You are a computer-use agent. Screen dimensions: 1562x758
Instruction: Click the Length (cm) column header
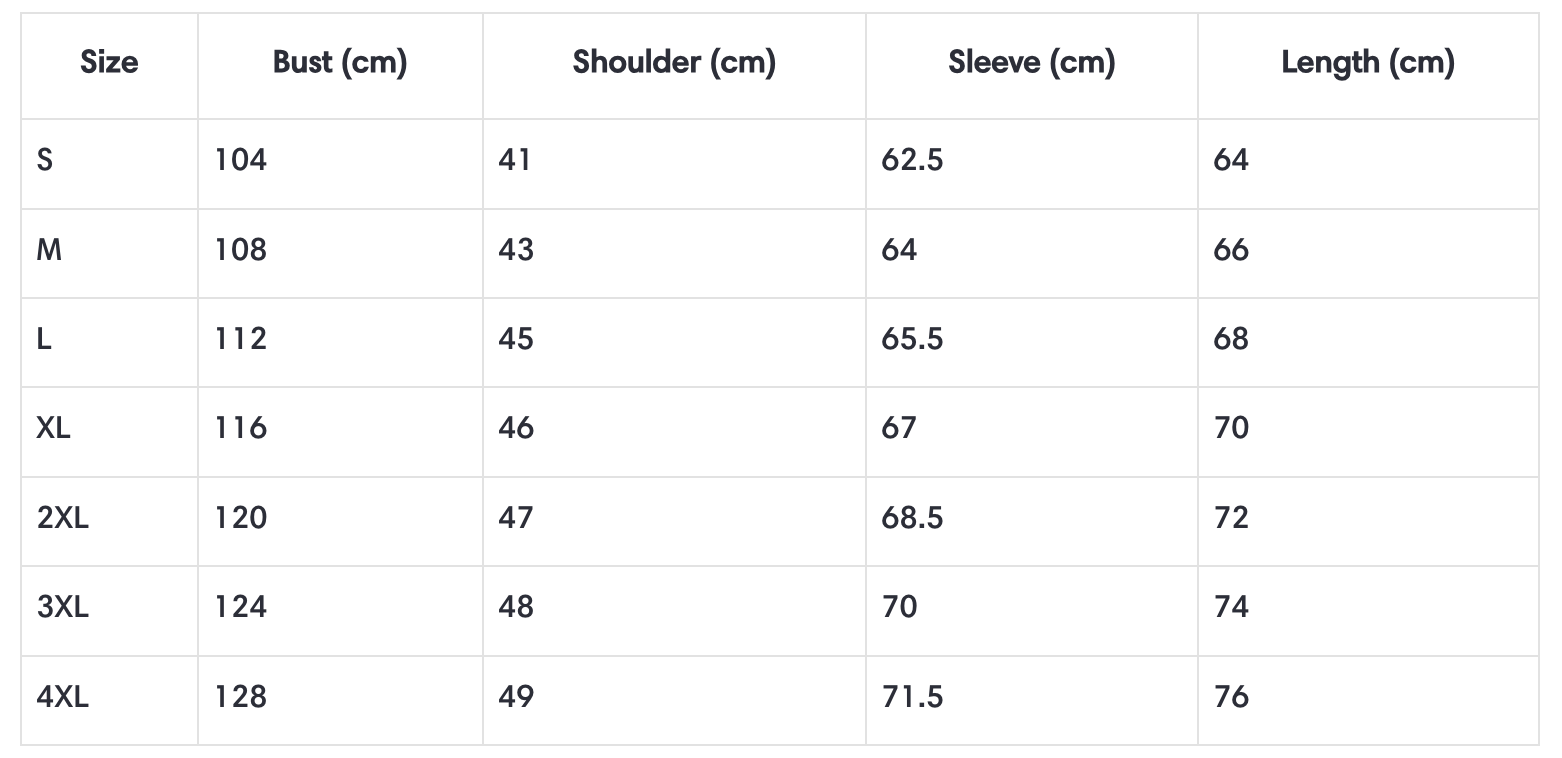1368,62
